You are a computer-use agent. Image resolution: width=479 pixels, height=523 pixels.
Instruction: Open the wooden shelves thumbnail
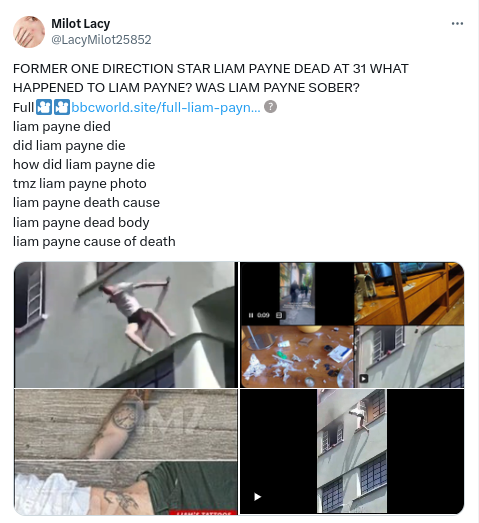coord(409,293)
